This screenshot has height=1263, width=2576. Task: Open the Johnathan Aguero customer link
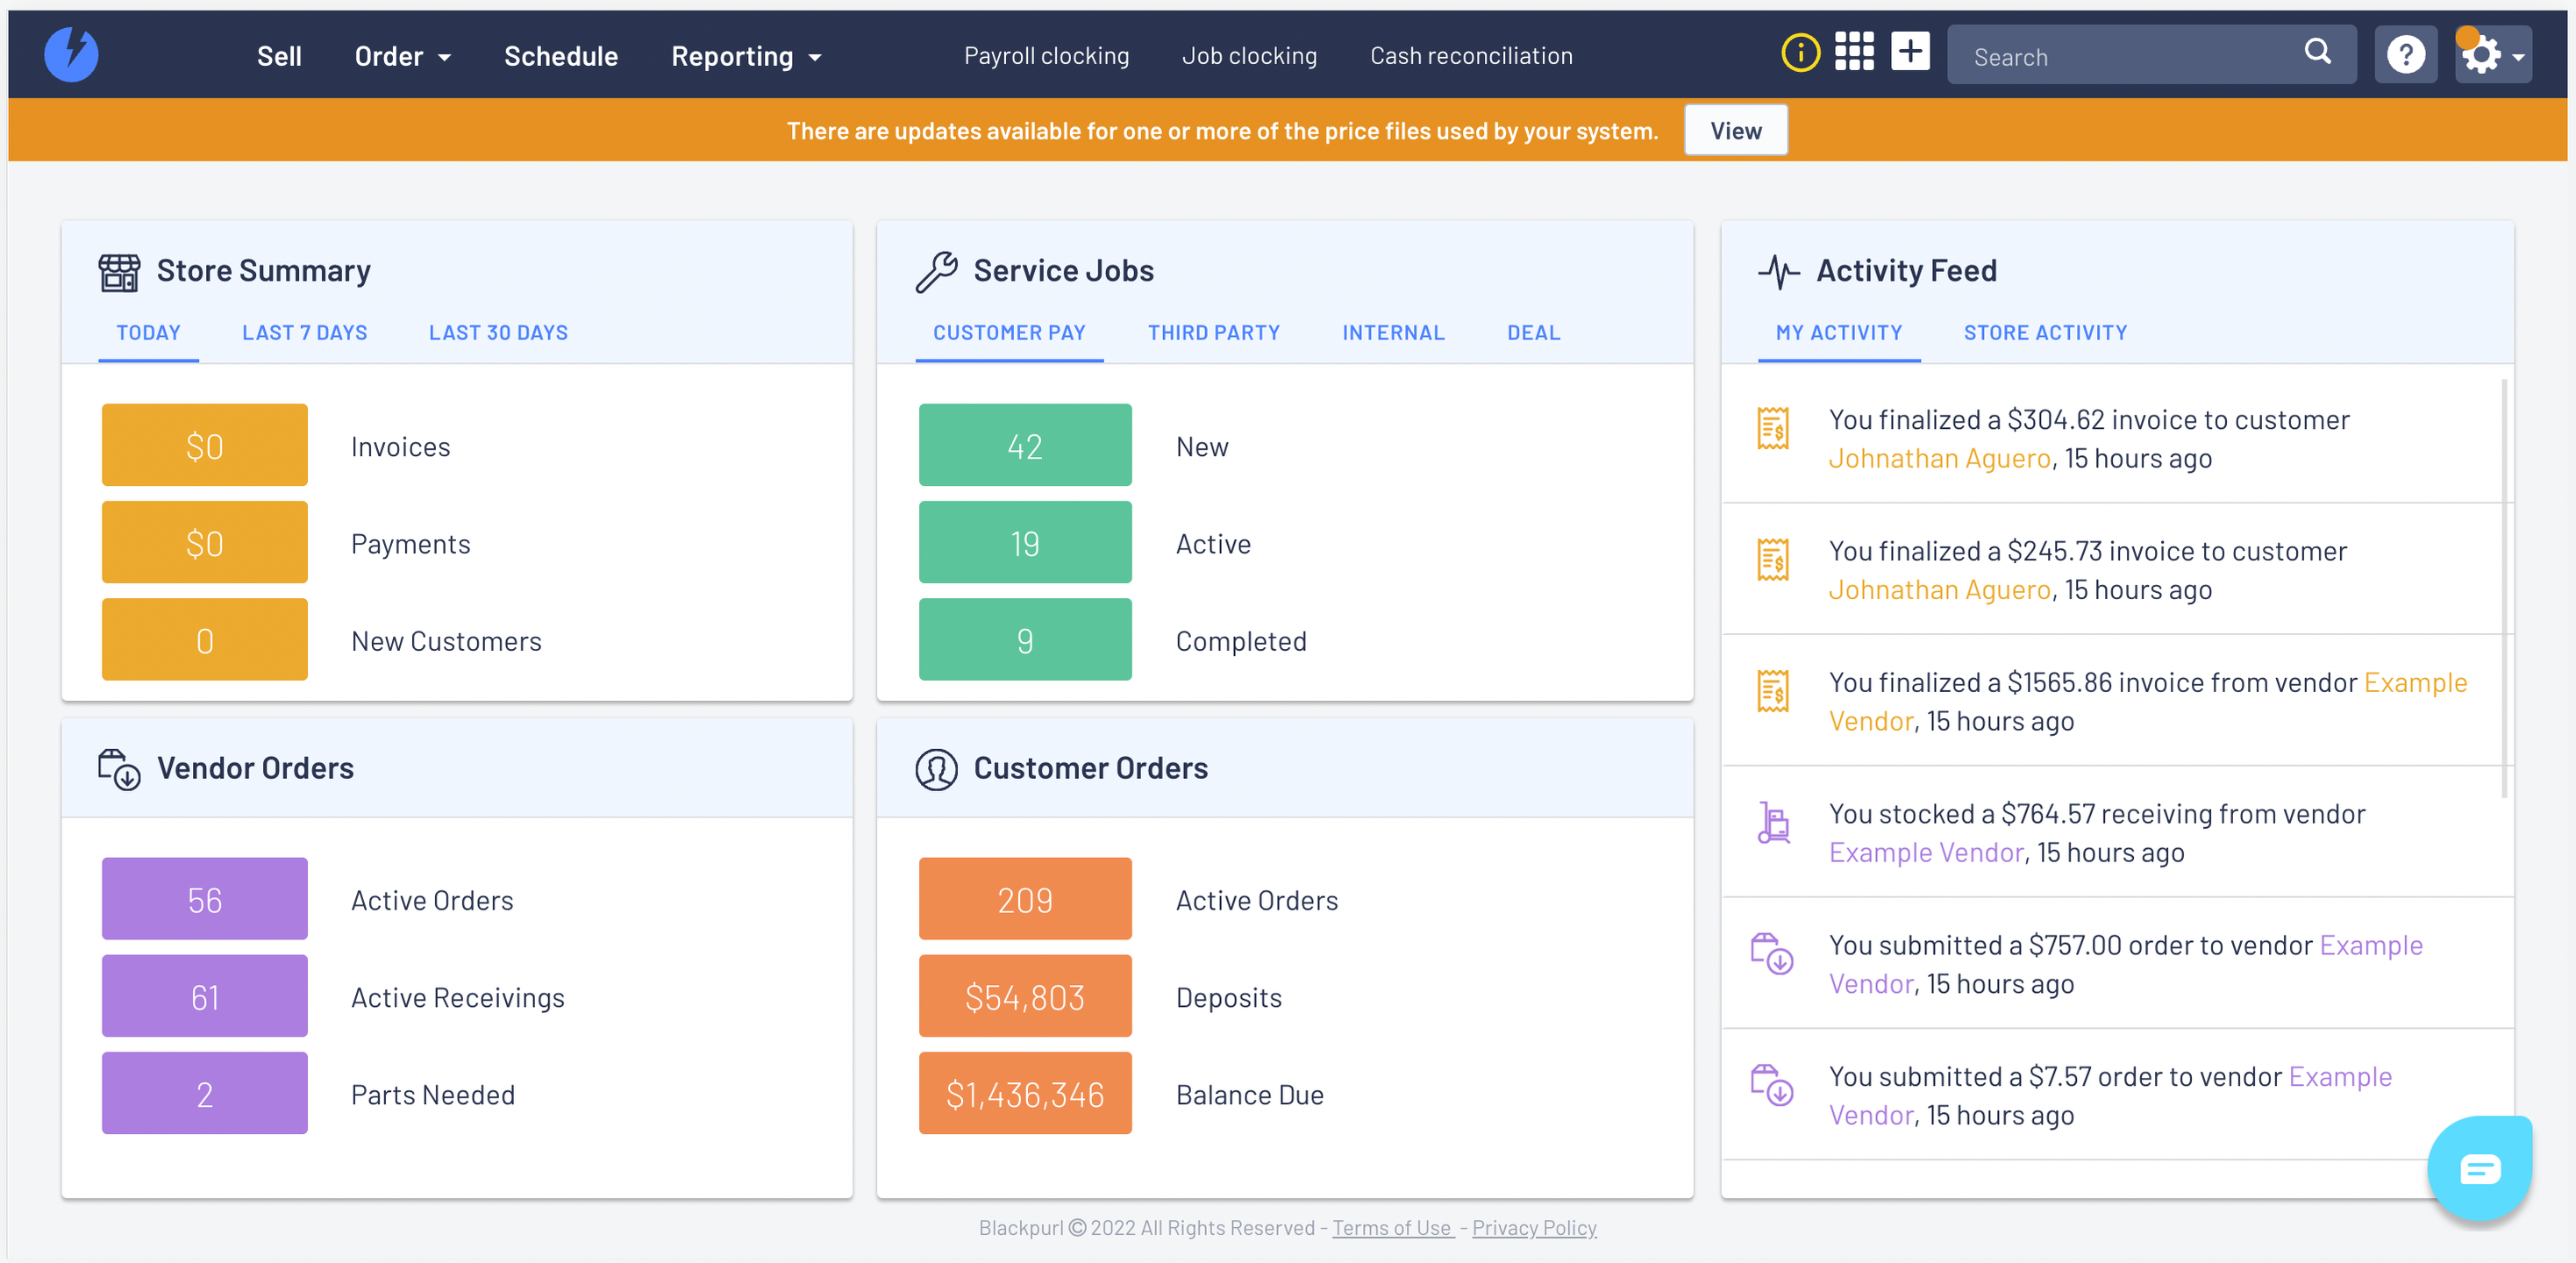[1939, 459]
